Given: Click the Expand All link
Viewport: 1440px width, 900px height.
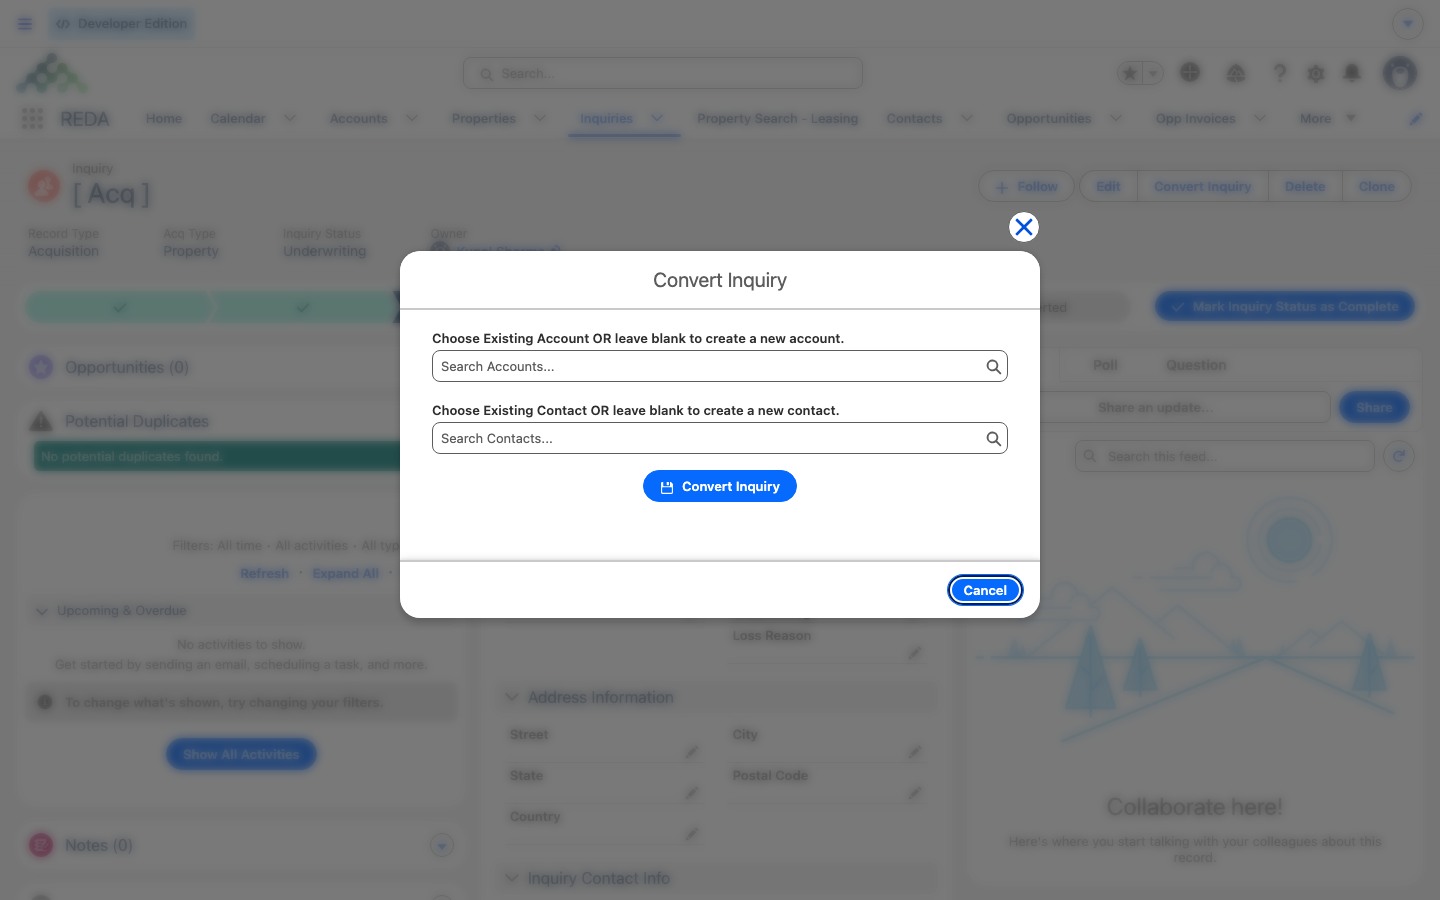Looking at the screenshot, I should (346, 574).
